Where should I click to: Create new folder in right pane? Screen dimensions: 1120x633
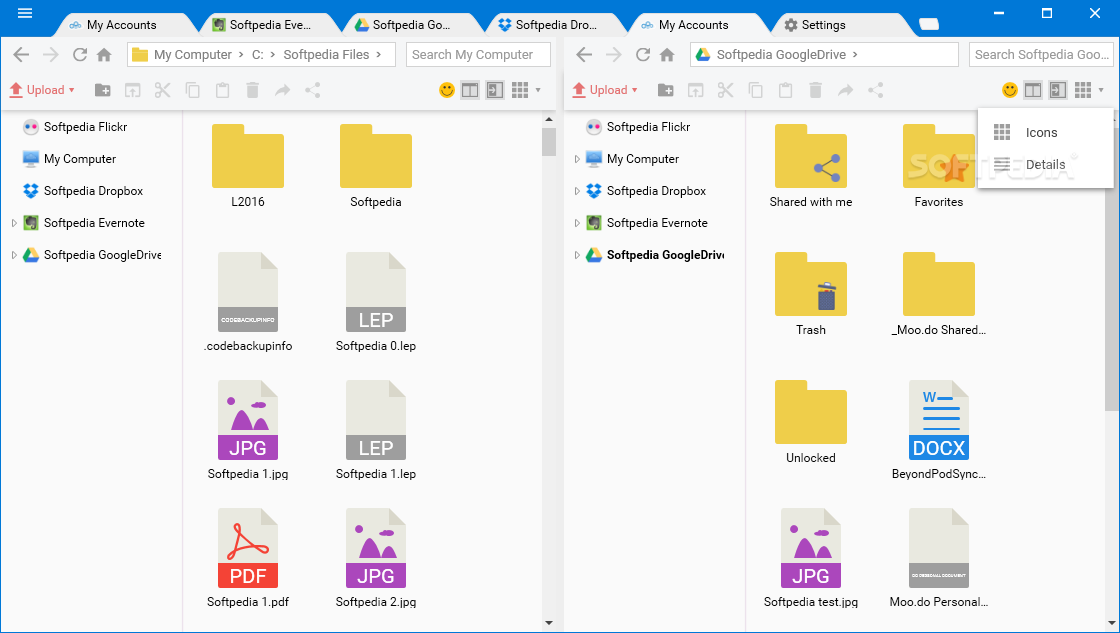coord(666,90)
